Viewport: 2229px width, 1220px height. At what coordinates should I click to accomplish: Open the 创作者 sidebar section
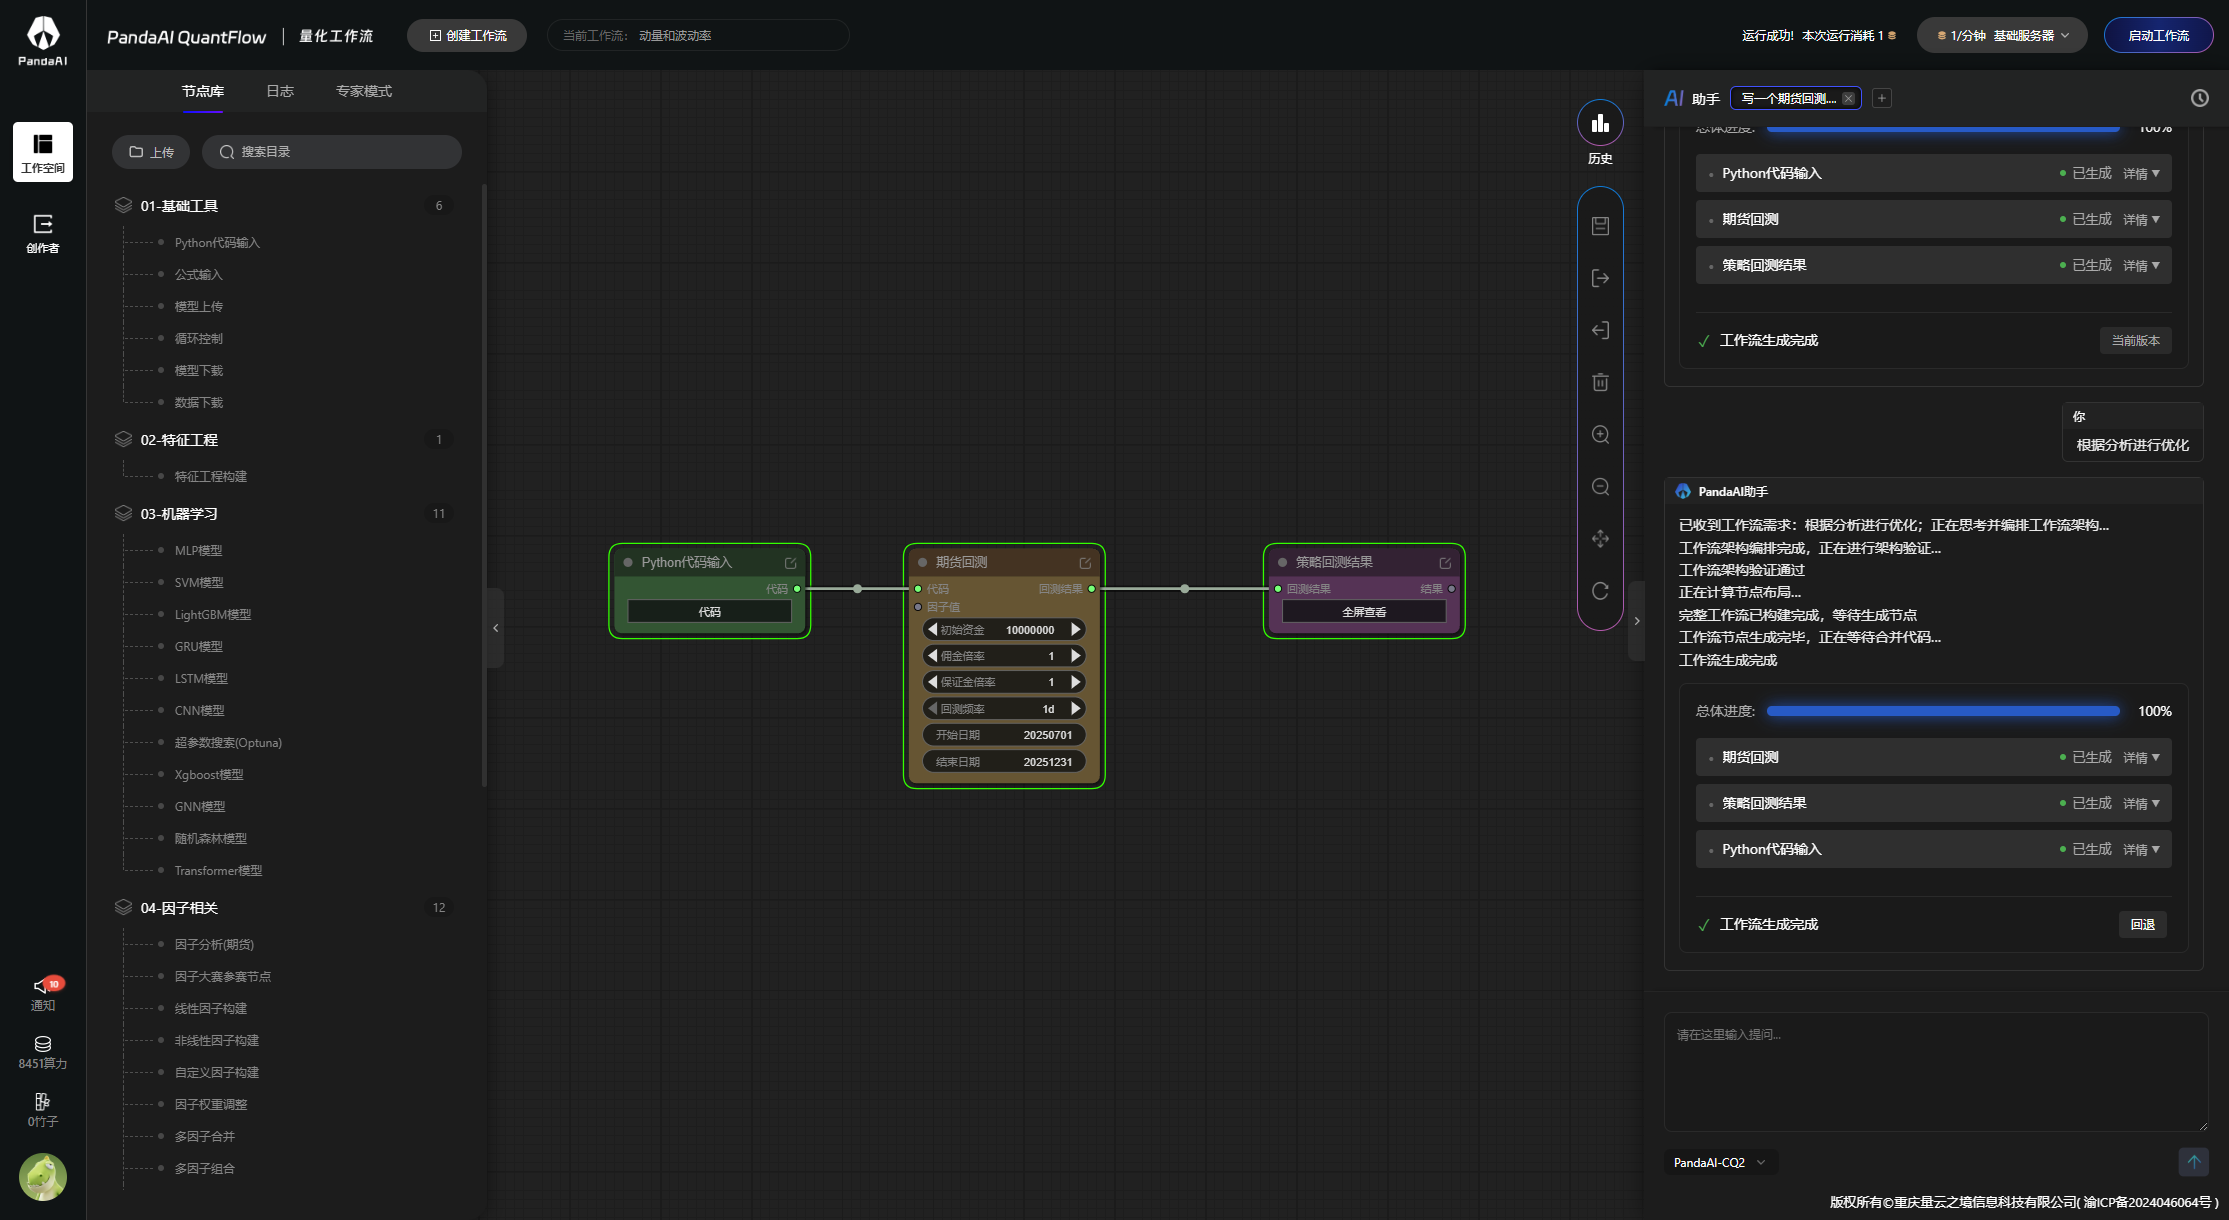tap(43, 233)
